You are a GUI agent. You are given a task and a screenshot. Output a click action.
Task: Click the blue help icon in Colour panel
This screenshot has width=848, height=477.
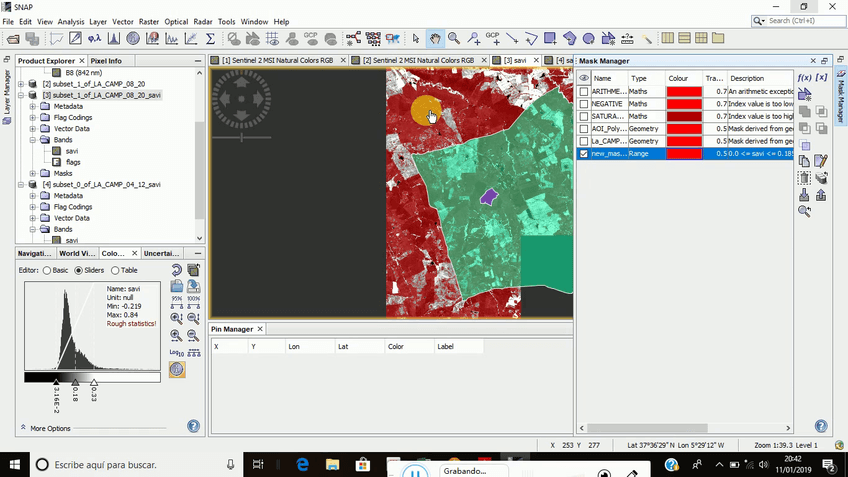tap(193, 426)
